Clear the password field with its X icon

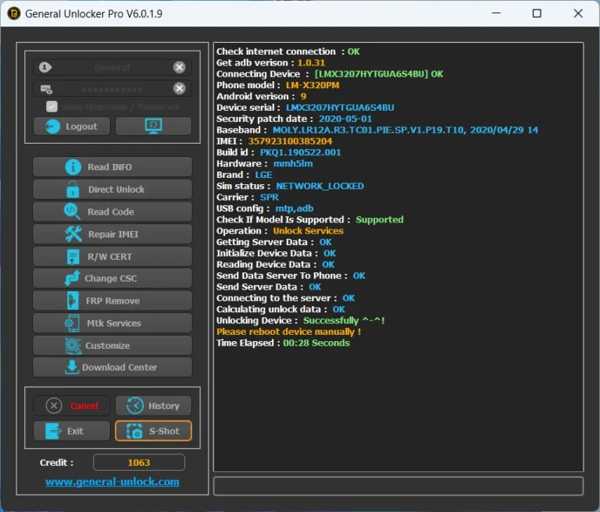179,89
